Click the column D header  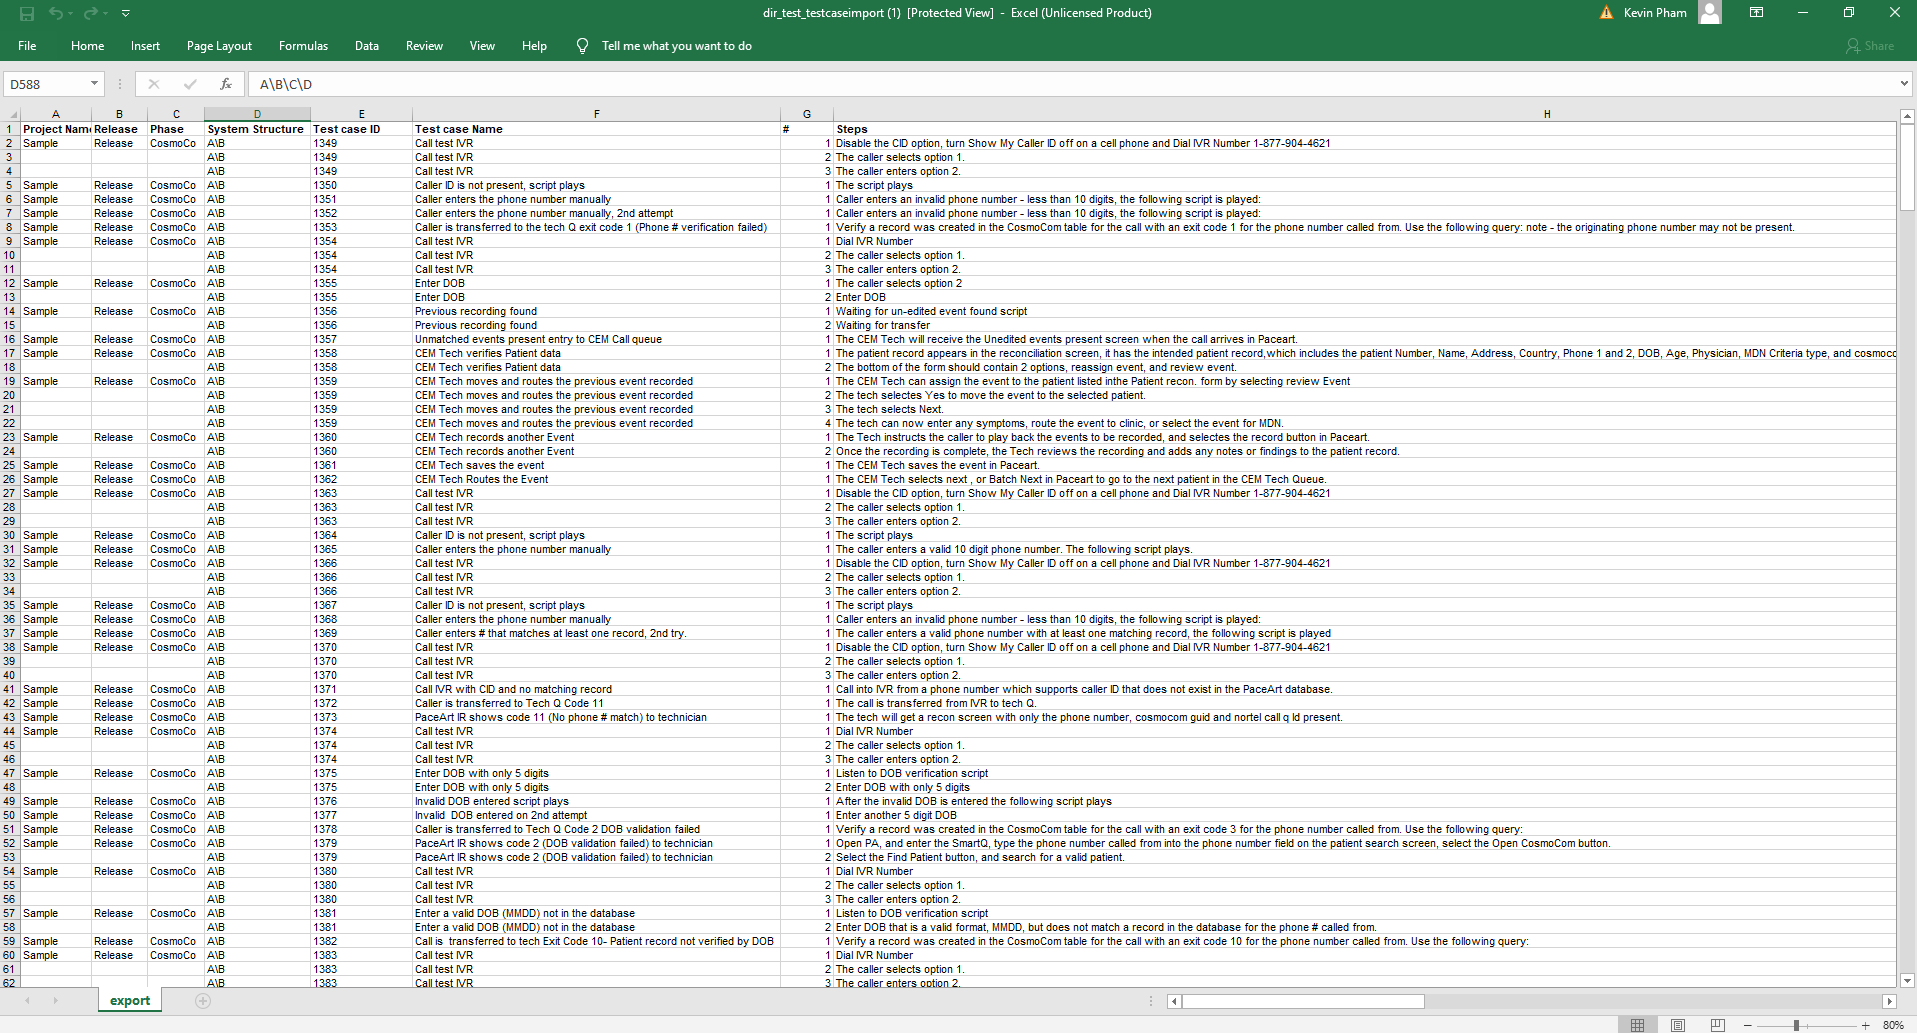(257, 114)
